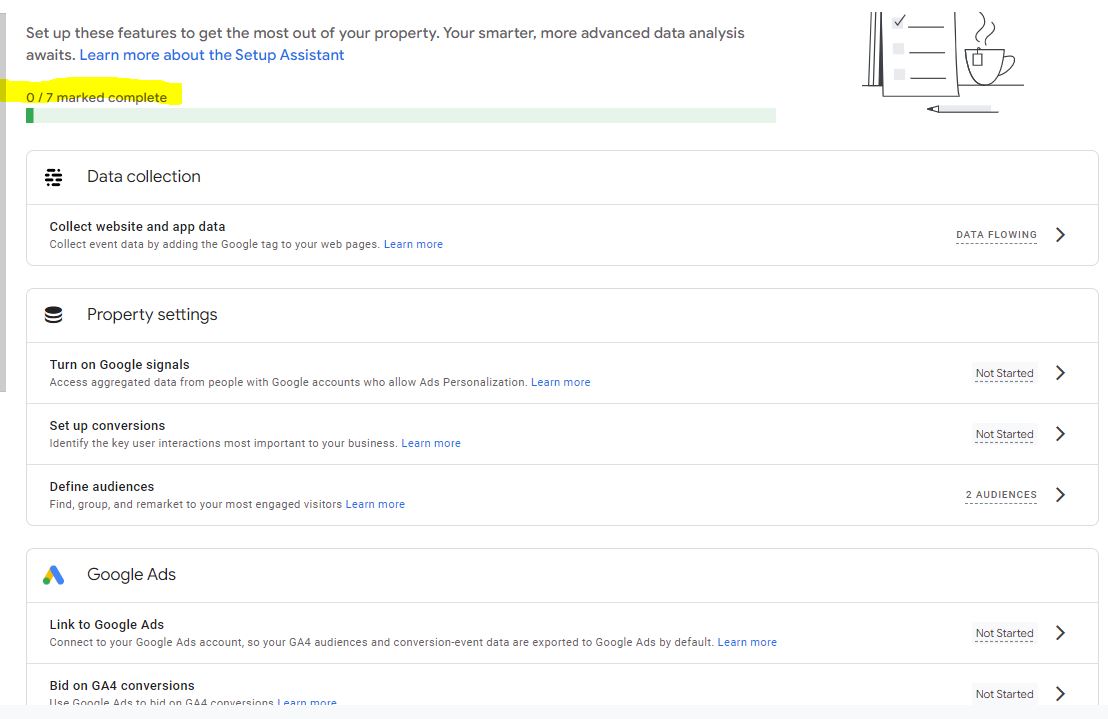1108x719 pixels.
Task: Expand Set up conversions chevron
Action: [x=1060, y=434]
